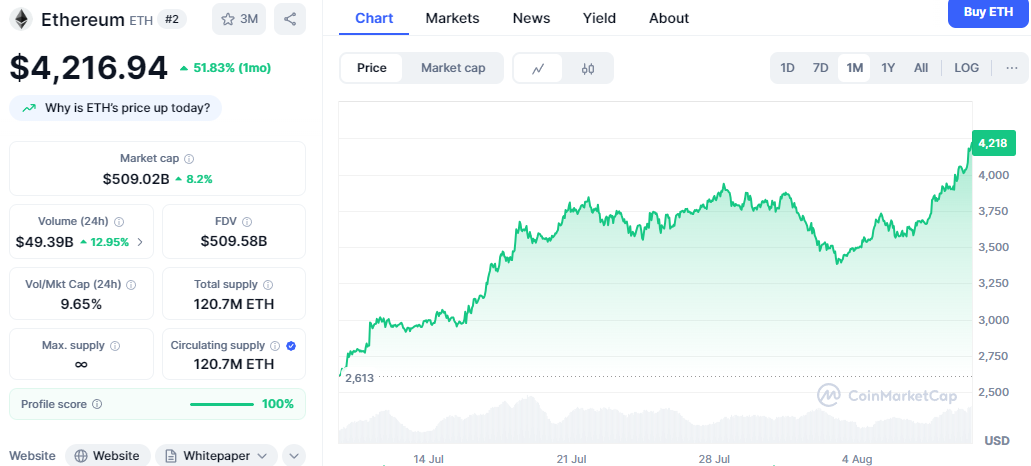Set chart range to 1D
The height and width of the screenshot is (466, 1031).
pyautogui.click(x=787, y=68)
